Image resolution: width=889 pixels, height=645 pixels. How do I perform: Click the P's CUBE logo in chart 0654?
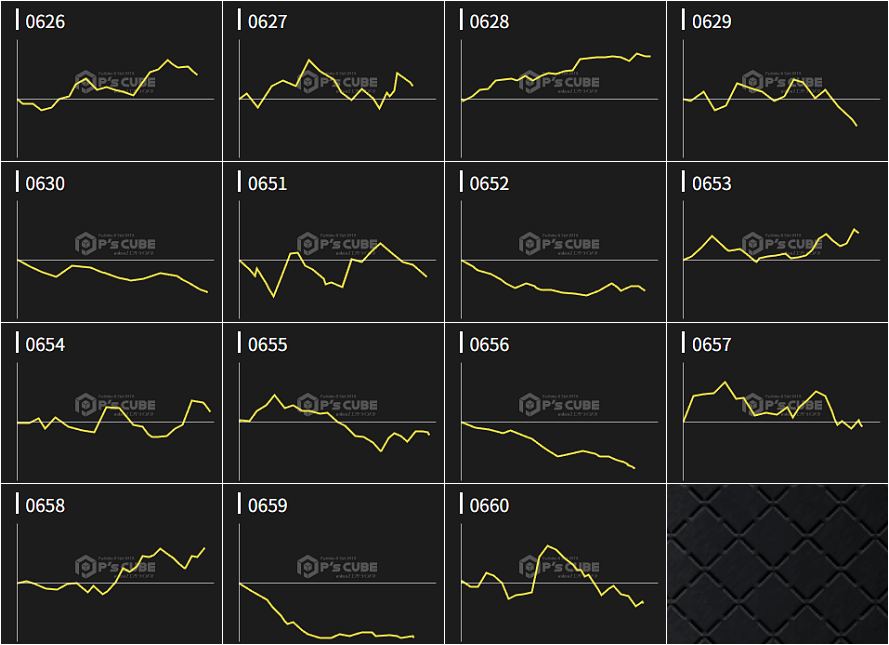tap(115, 405)
